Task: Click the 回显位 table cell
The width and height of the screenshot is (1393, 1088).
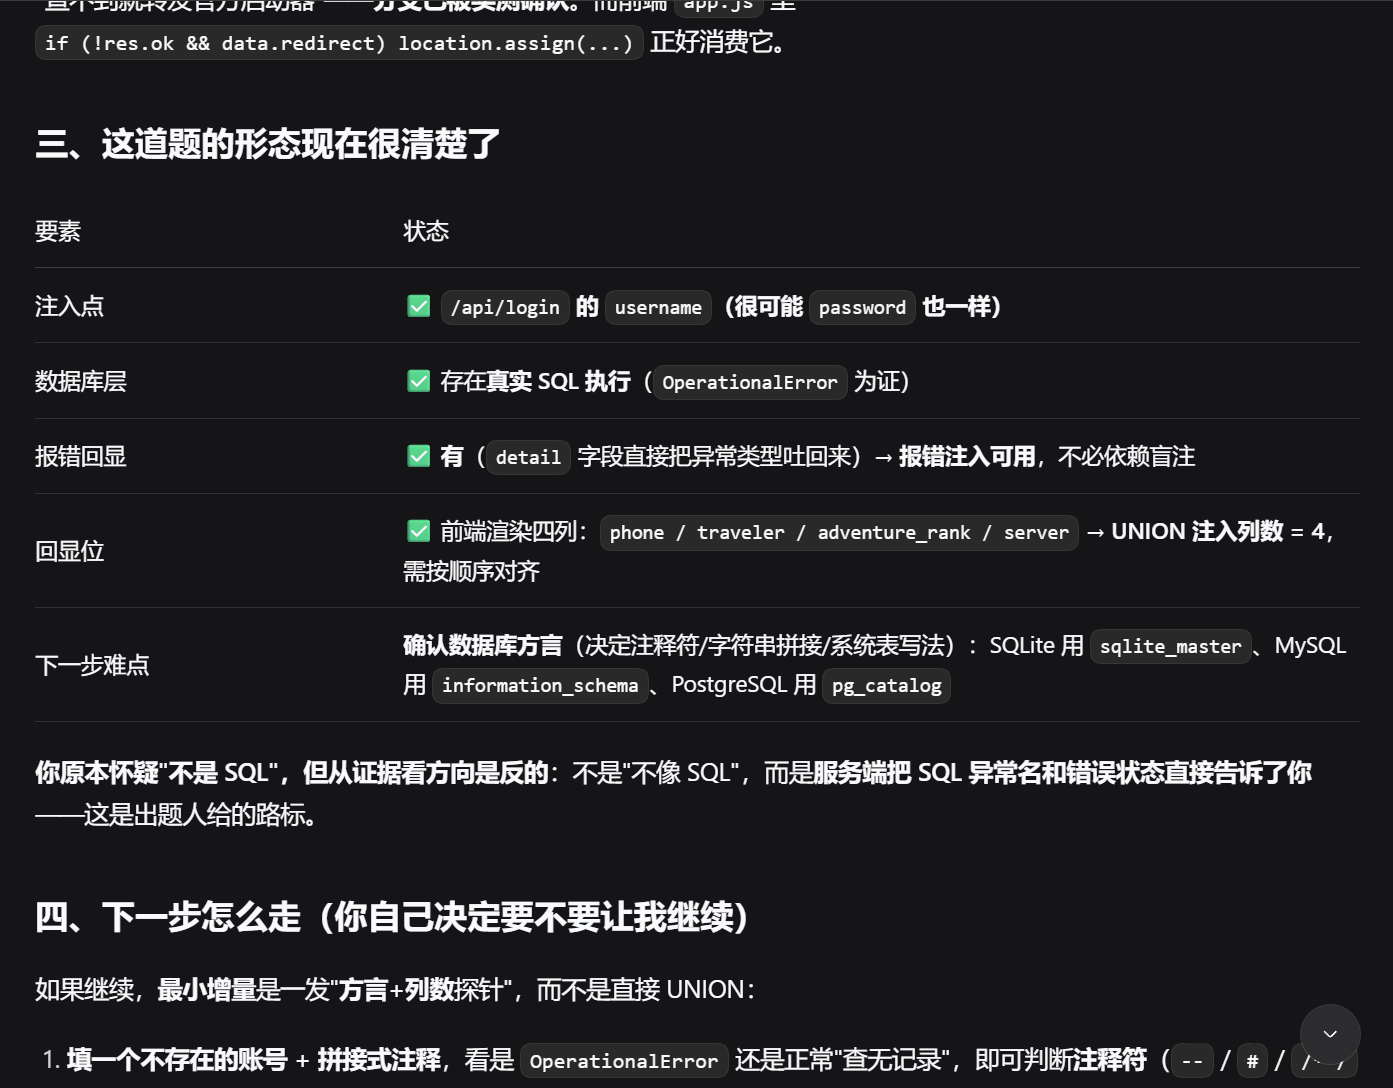Action: click(x=69, y=551)
